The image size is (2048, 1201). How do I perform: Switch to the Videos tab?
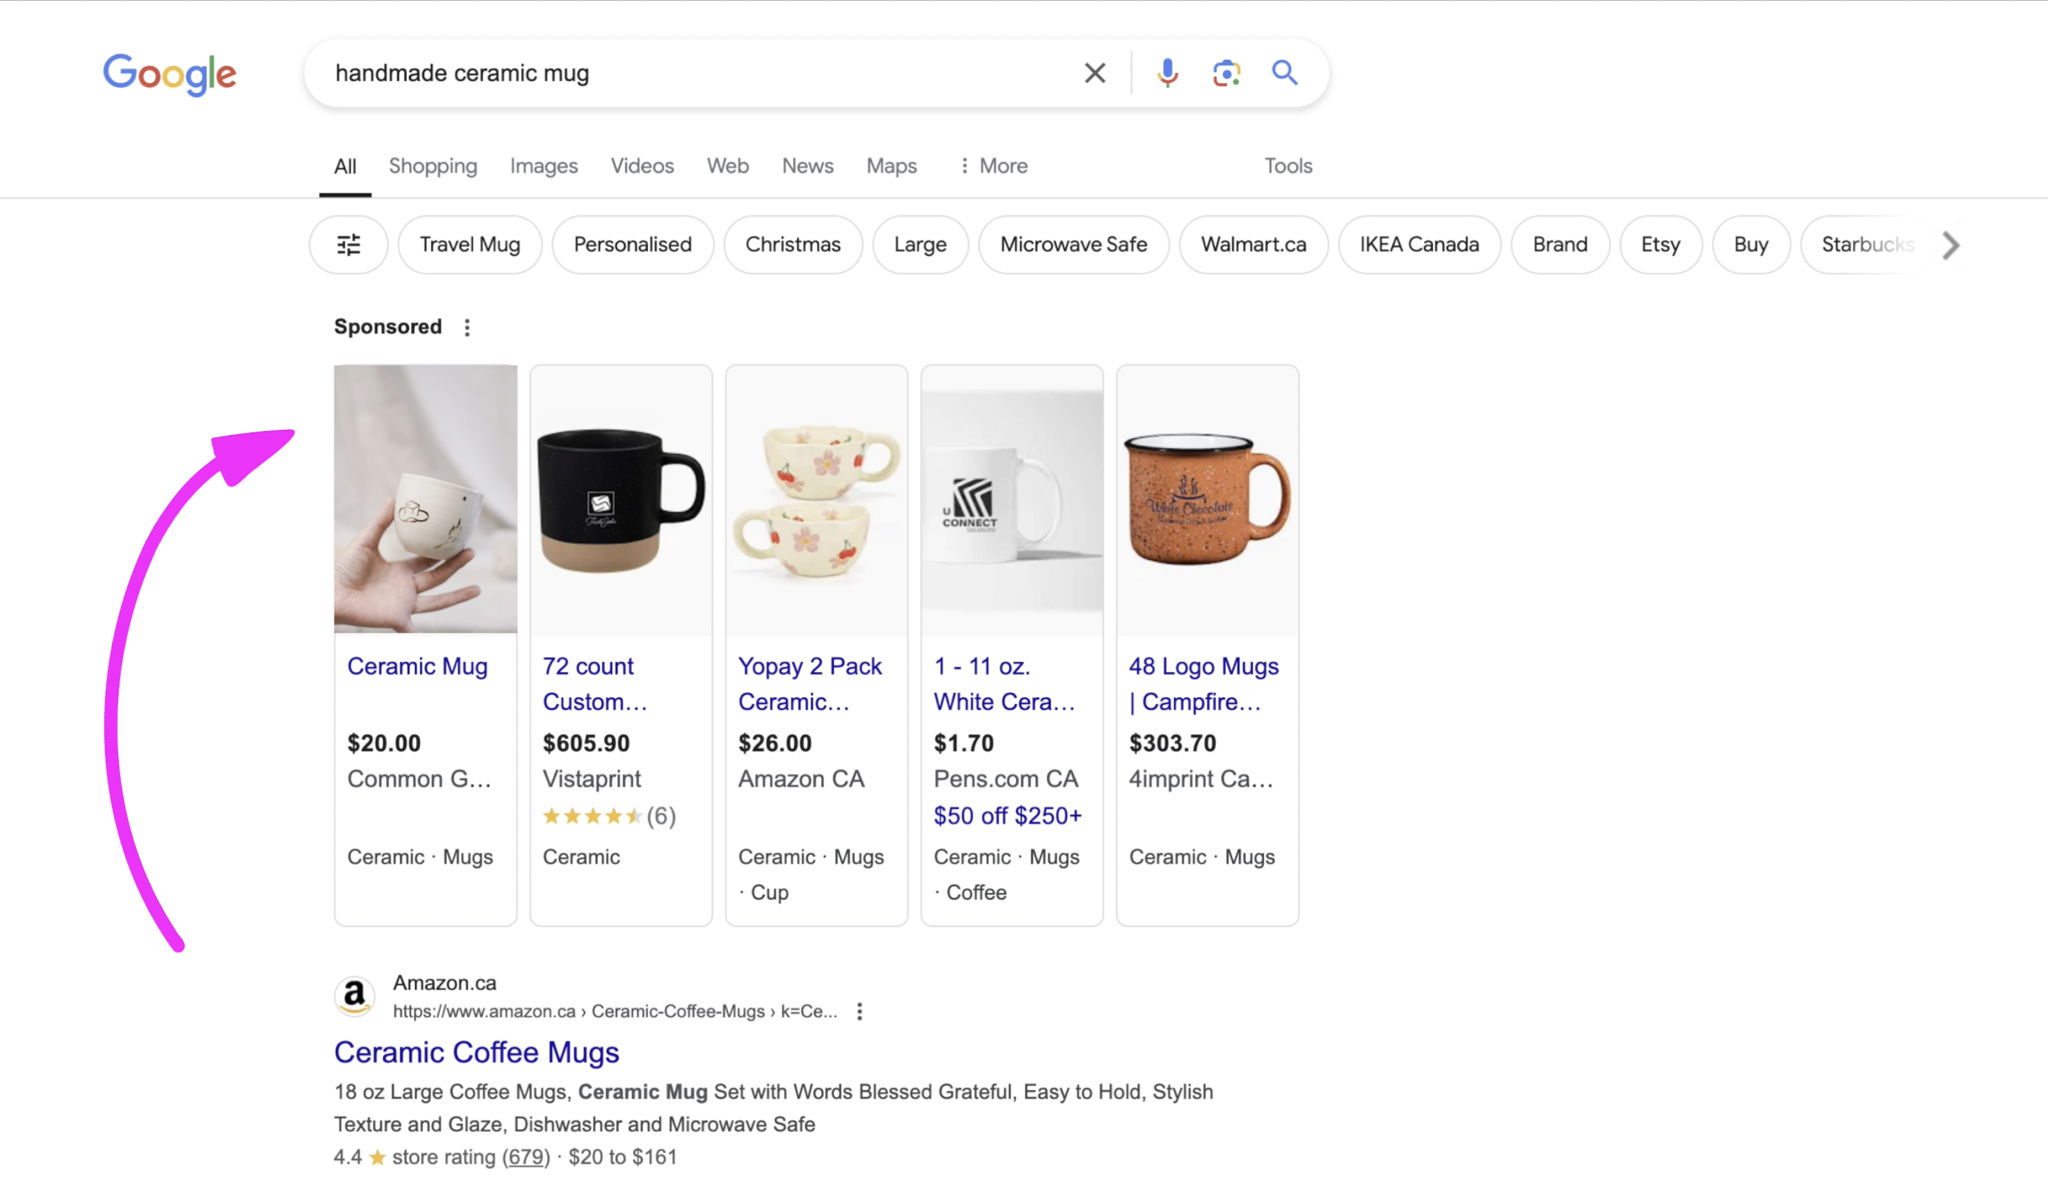coord(642,166)
